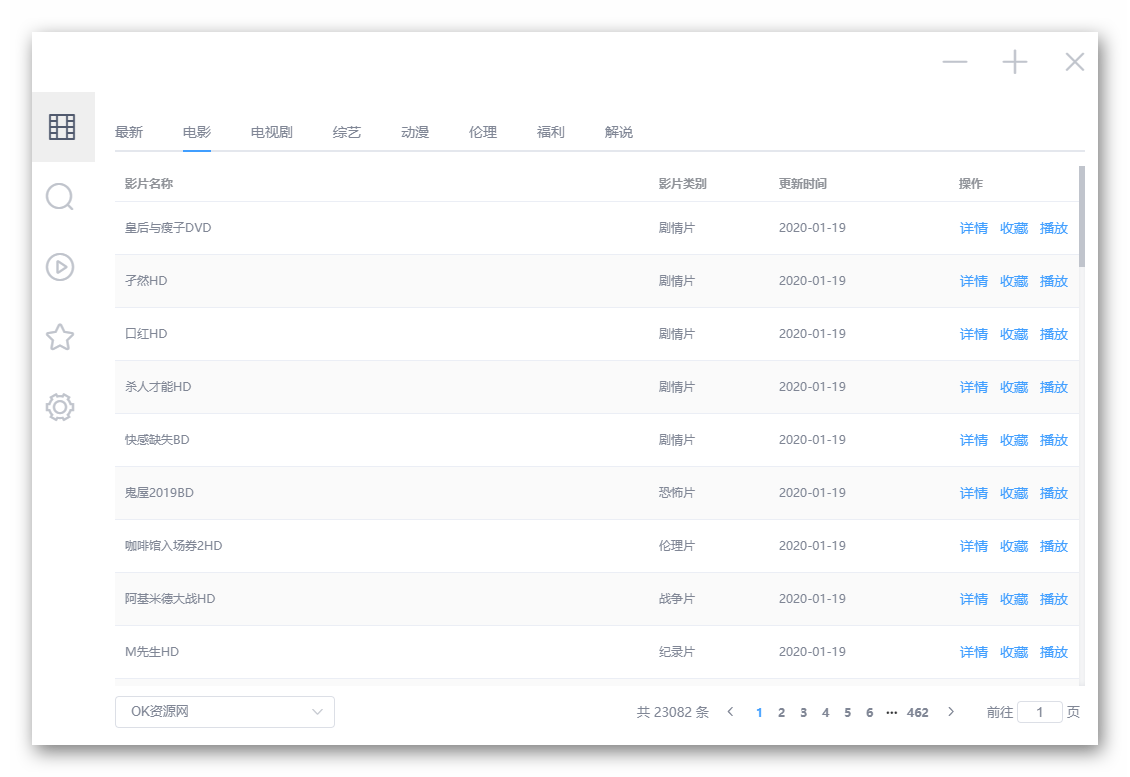Open the settings gear icon
Screen dimensions: 1130x777
pyautogui.click(x=60, y=407)
